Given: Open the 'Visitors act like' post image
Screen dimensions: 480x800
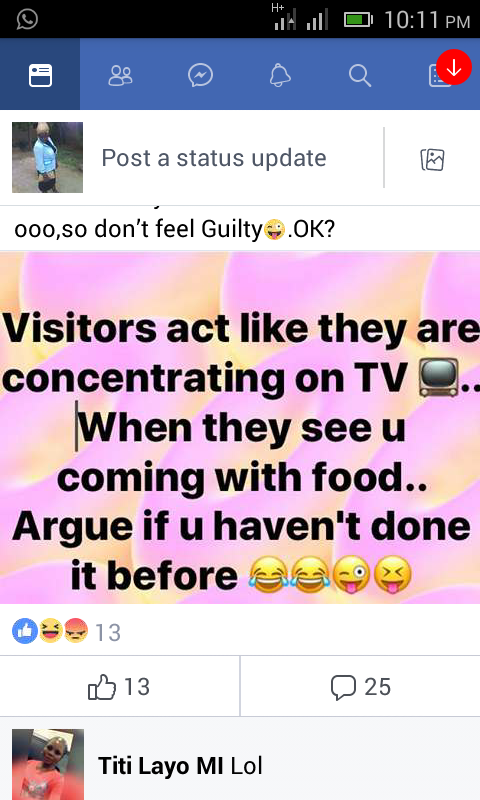Looking at the screenshot, I should pos(240,428).
